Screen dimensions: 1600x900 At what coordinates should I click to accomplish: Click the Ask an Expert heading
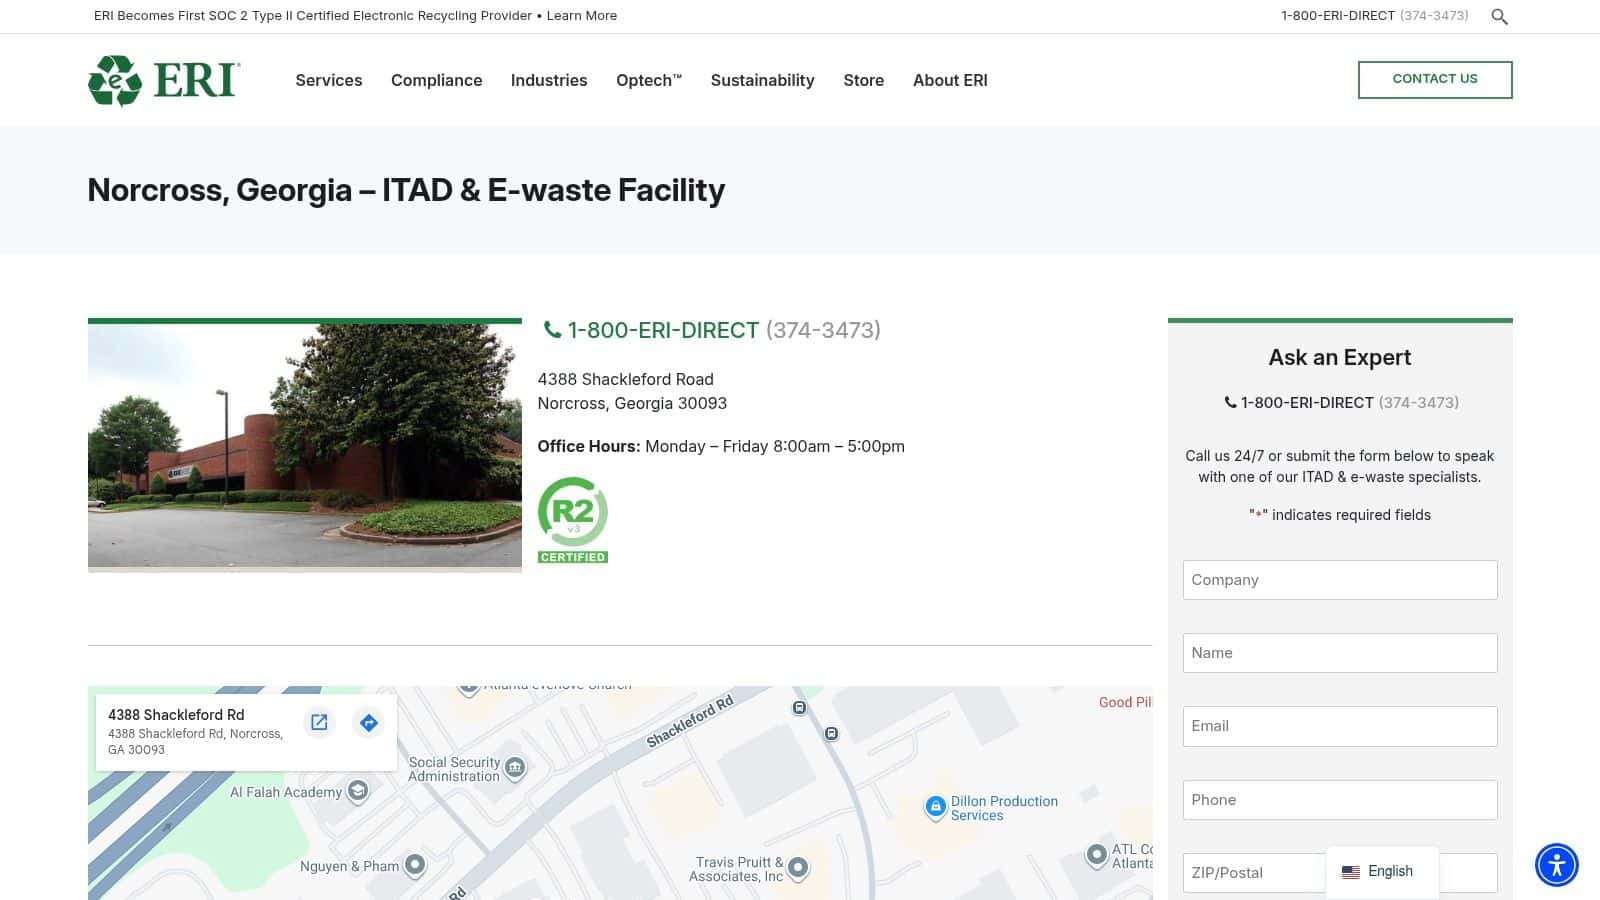1340,357
